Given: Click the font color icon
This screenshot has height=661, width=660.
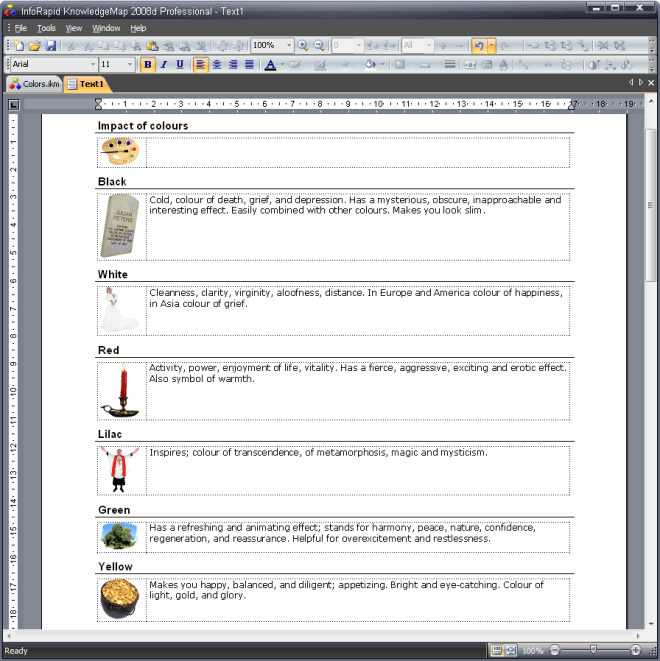Looking at the screenshot, I should click(269, 65).
